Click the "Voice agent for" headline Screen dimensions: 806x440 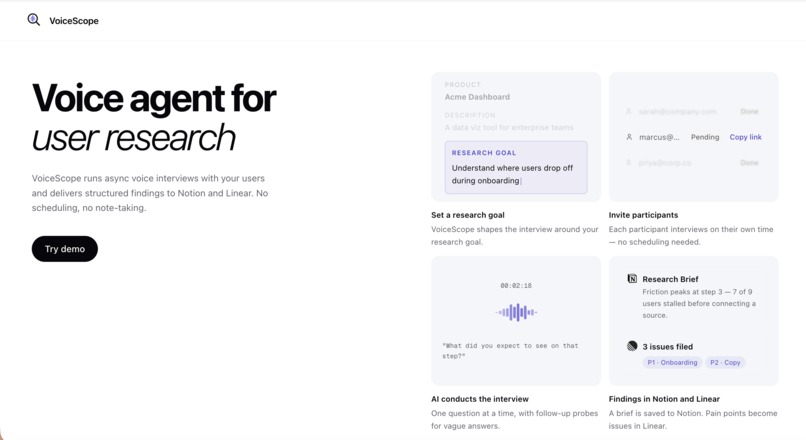point(154,98)
